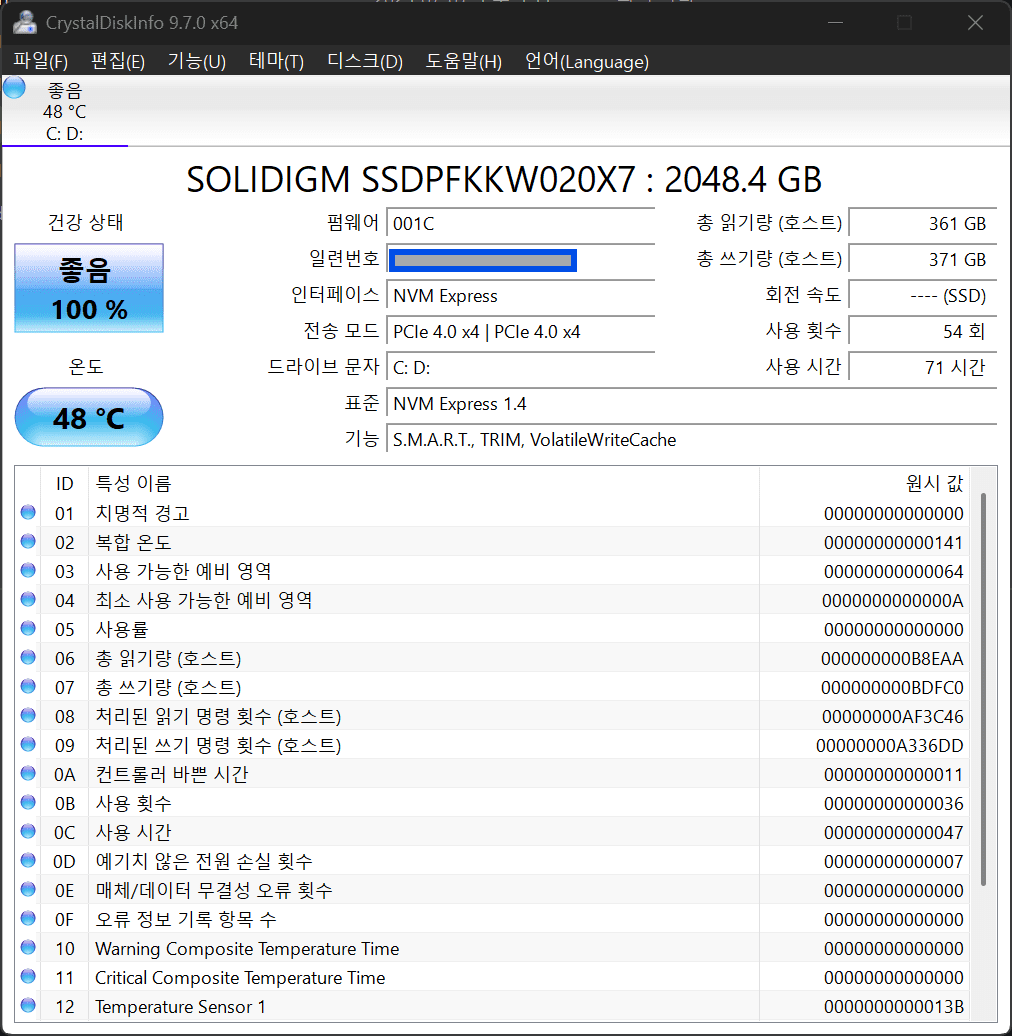Click the CrystalDiskInfo app icon in title bar
1012x1036 pixels.
[25, 22]
